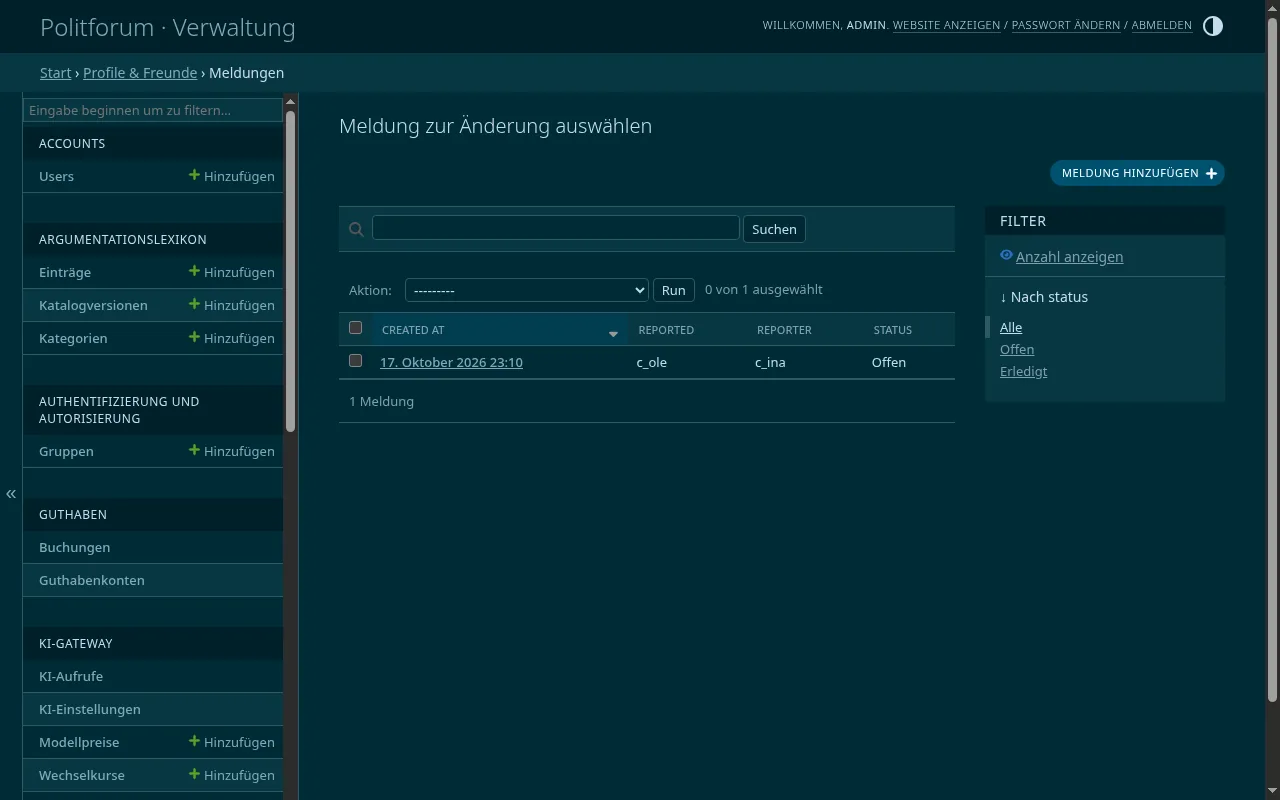This screenshot has width=1280, height=800.
Task: Sort by the Reporter column header
Action: pos(784,330)
